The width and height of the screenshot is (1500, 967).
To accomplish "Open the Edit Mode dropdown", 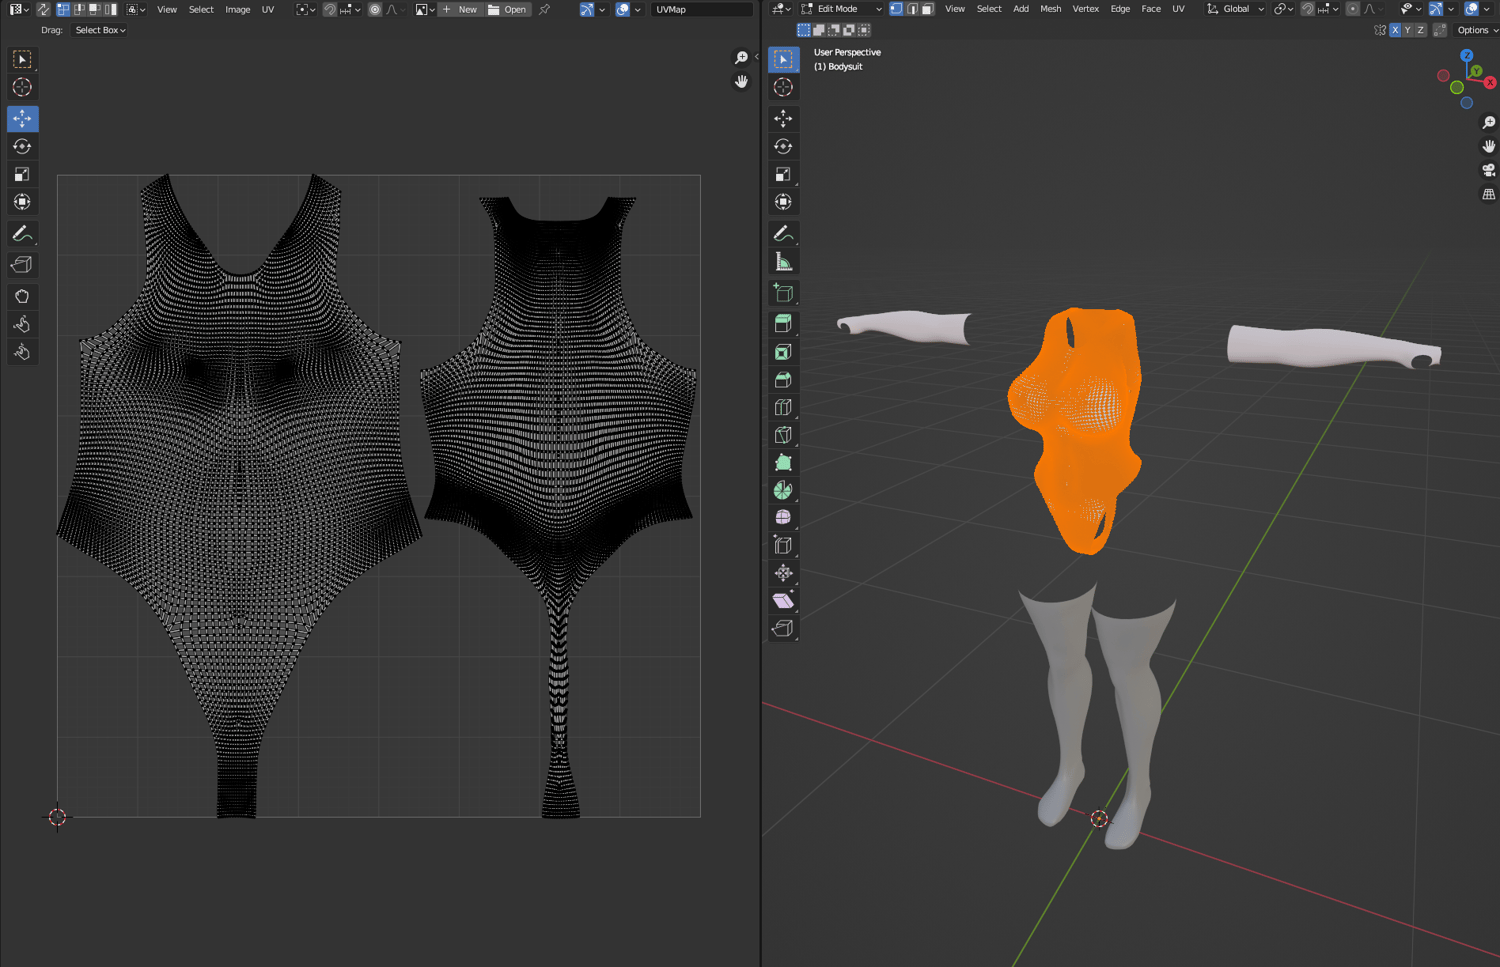I will pos(840,9).
